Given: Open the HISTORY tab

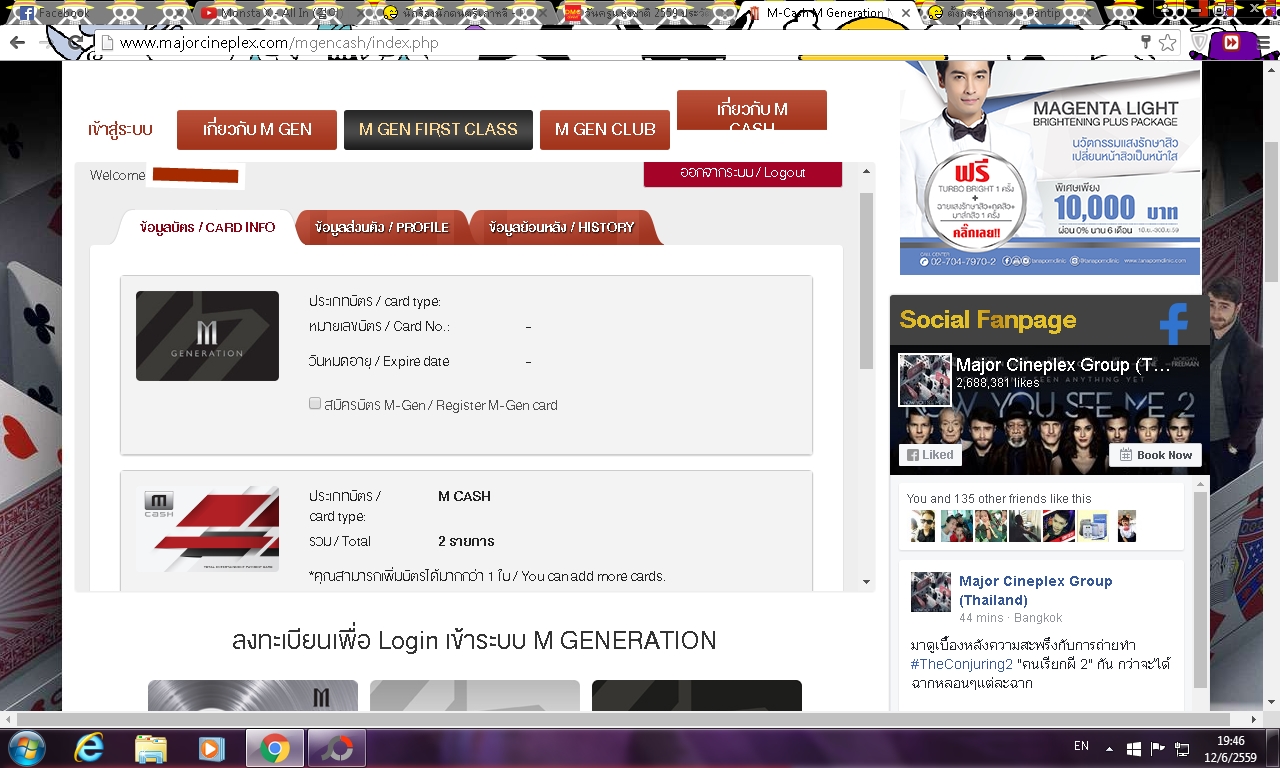Looking at the screenshot, I should click(562, 227).
